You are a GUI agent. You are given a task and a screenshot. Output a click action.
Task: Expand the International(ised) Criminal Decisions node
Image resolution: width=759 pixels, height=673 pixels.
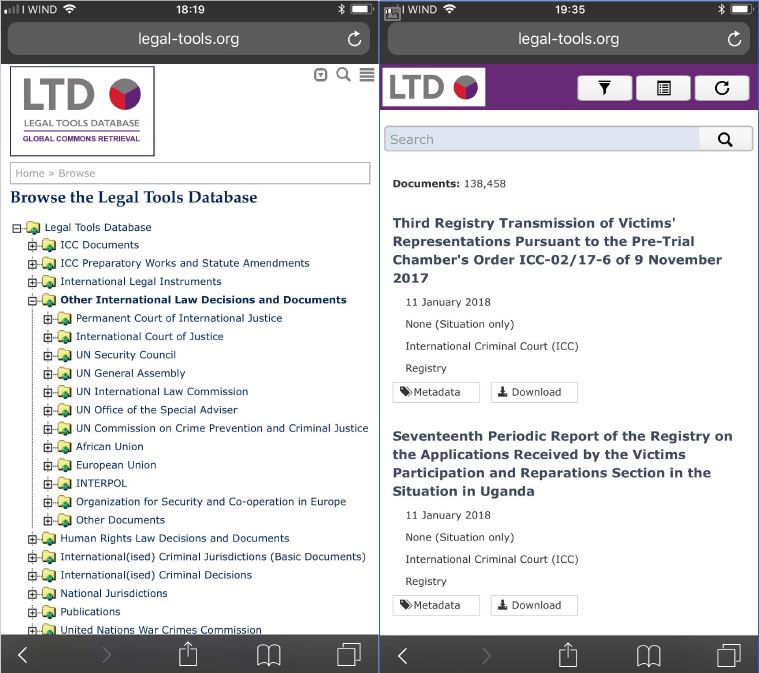(32, 576)
